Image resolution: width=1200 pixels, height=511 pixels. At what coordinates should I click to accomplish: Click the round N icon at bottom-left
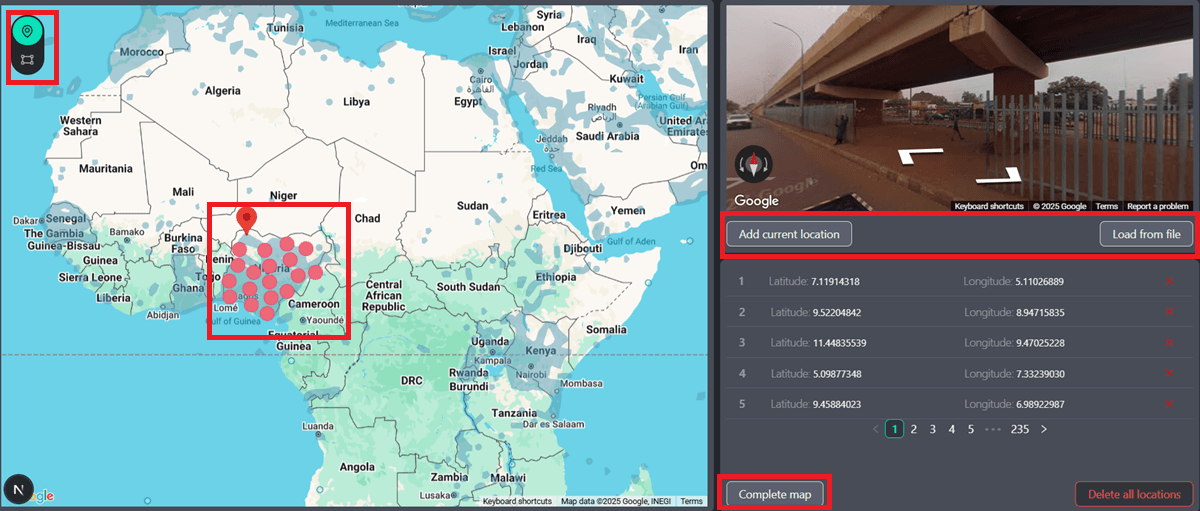point(19,489)
